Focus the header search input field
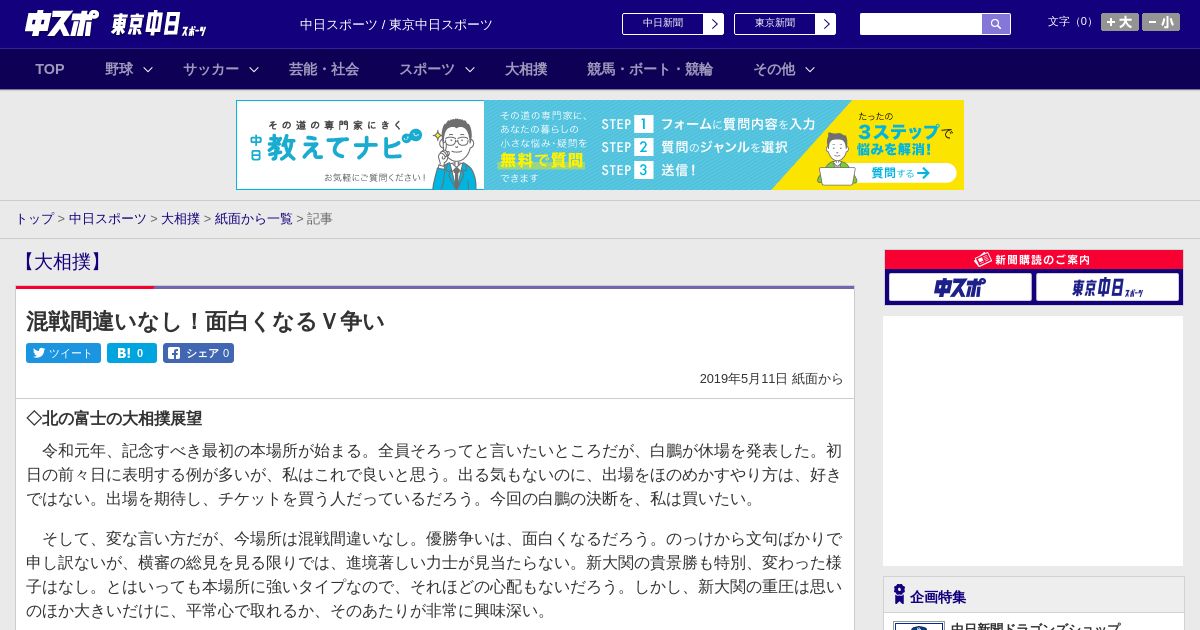The image size is (1200, 630). coord(921,24)
